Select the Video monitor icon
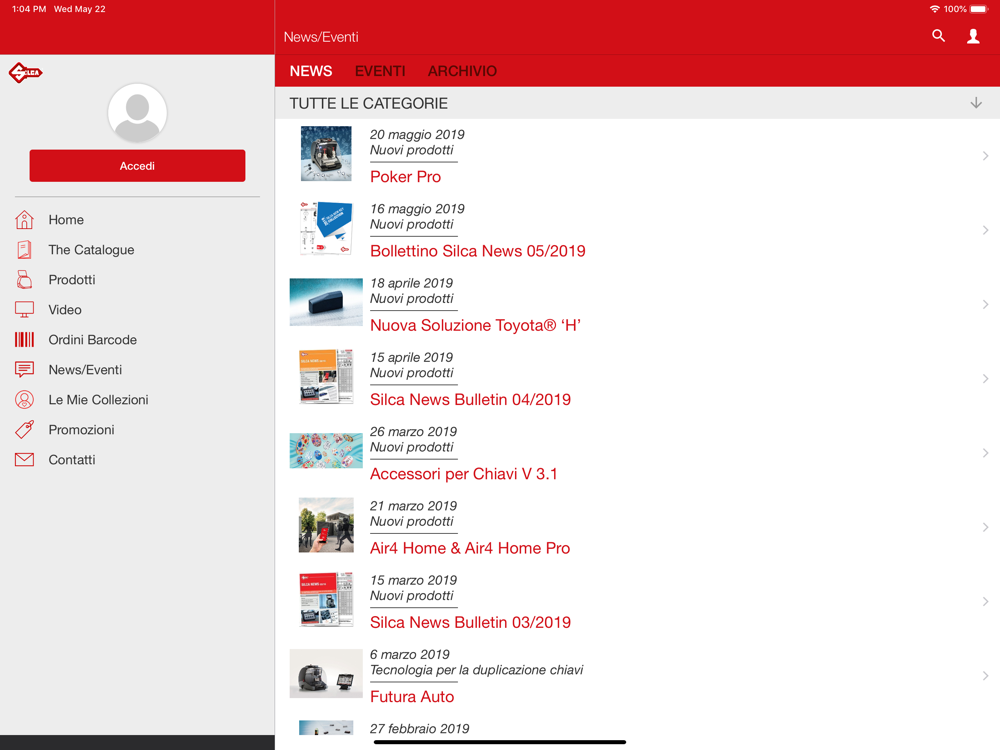Screen dimensions: 1000x750 [x=25, y=310]
